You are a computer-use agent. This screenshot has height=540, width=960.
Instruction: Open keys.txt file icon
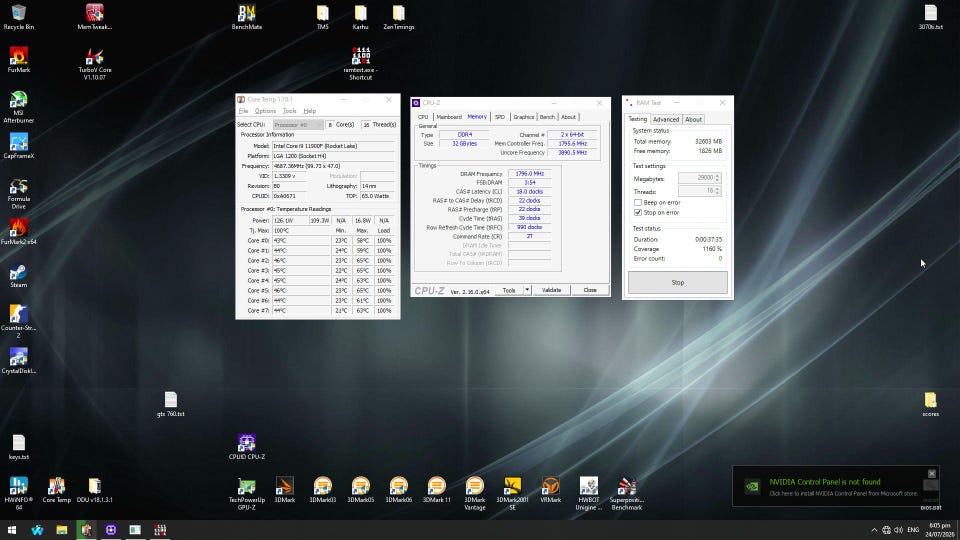coord(18,447)
